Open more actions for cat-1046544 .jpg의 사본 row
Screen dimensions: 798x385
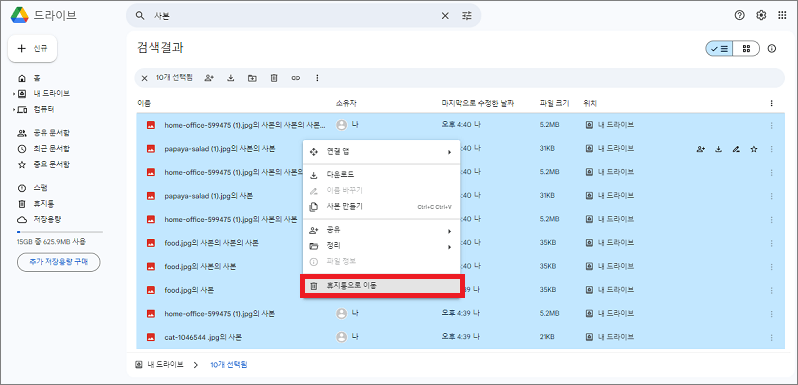(x=772, y=337)
